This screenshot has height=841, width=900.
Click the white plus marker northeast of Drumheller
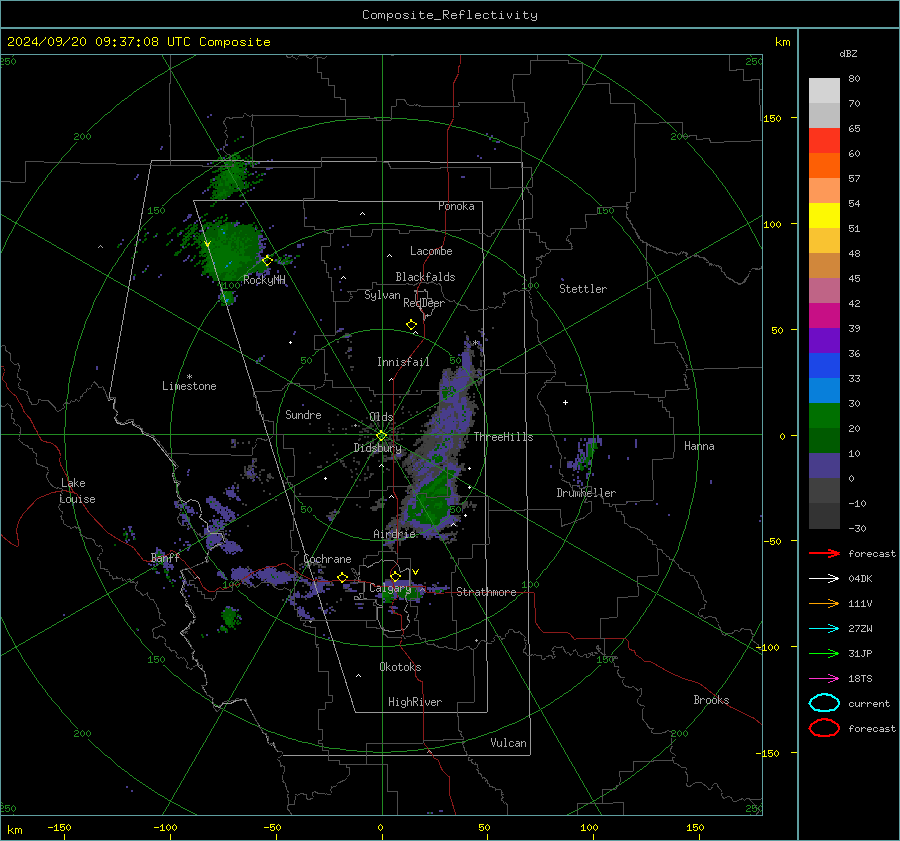click(565, 402)
